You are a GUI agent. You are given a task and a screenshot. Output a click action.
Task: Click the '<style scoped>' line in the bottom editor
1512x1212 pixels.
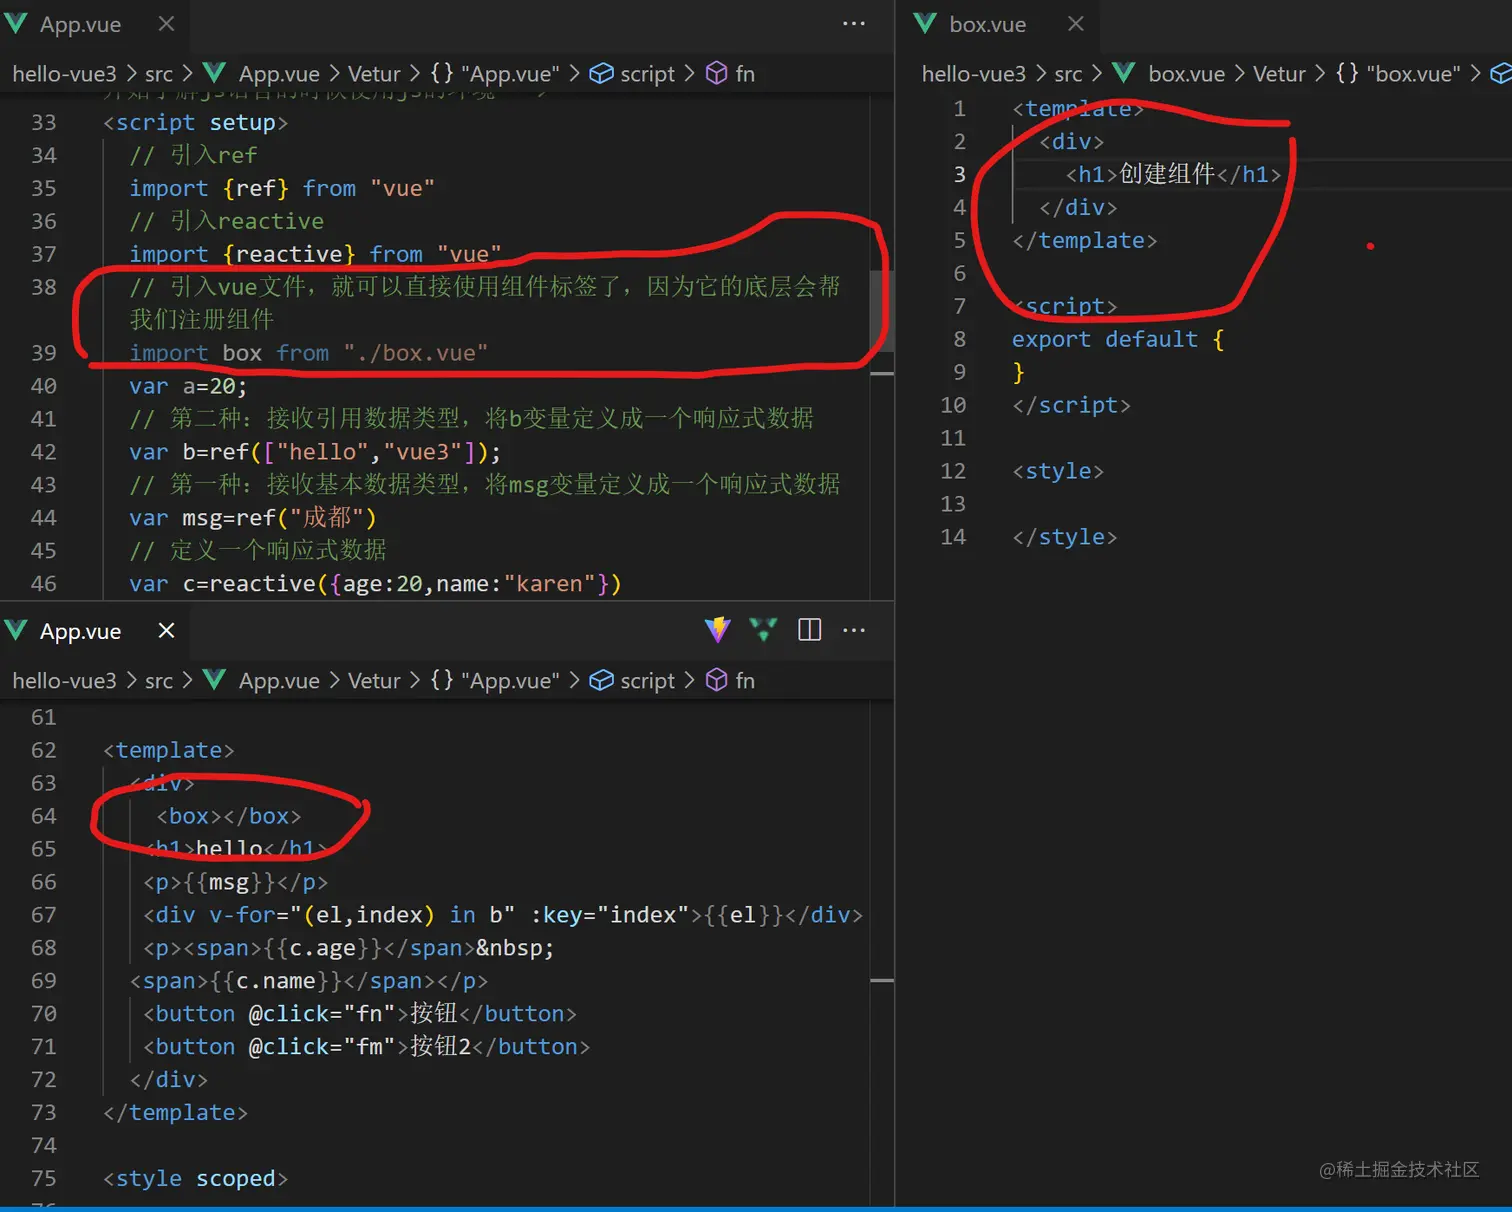pos(196,1179)
